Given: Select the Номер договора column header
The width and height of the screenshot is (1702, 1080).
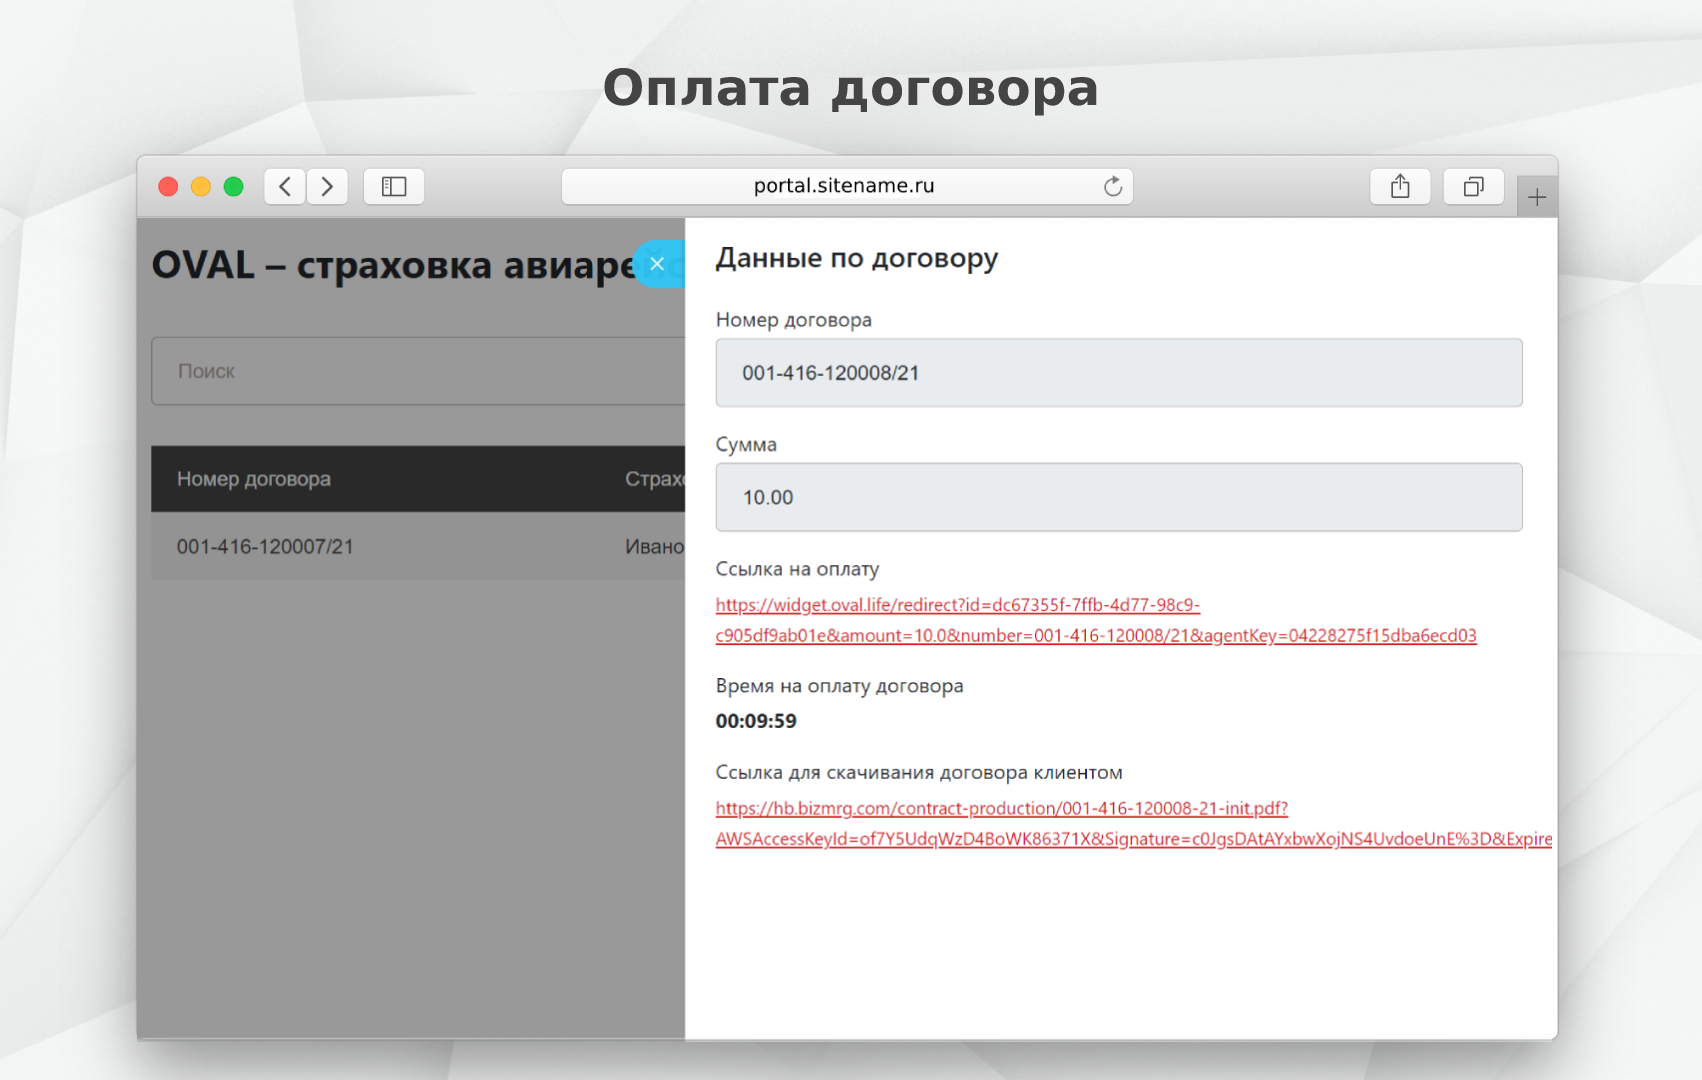Looking at the screenshot, I should point(254,479).
